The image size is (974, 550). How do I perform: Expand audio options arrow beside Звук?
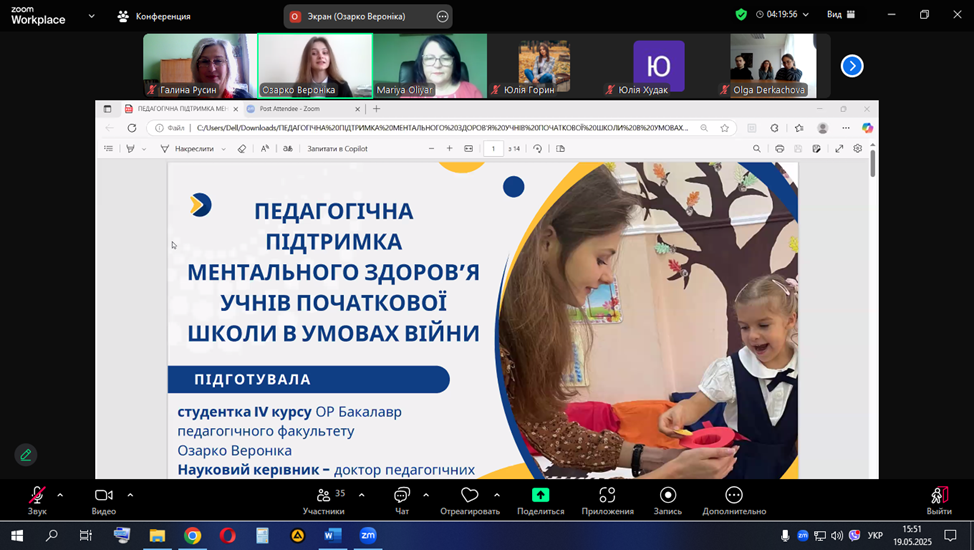(60, 494)
